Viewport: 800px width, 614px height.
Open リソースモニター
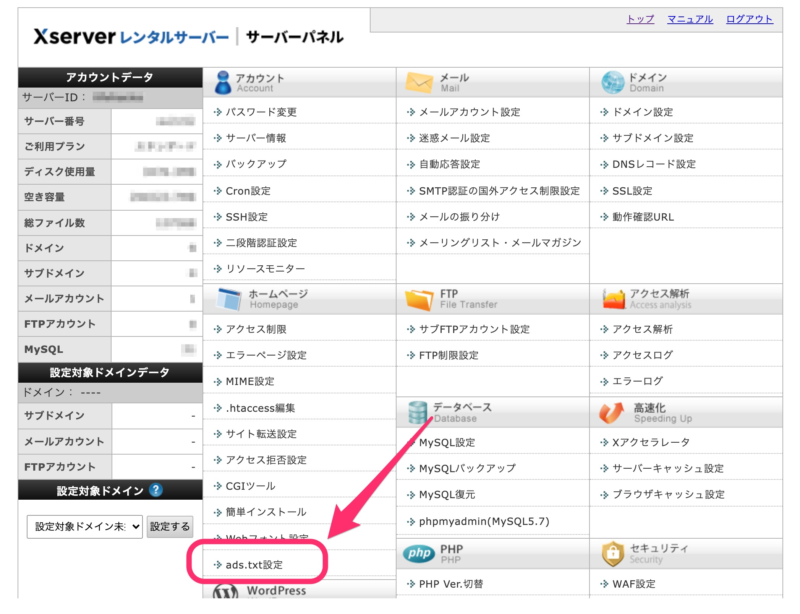[265, 269]
